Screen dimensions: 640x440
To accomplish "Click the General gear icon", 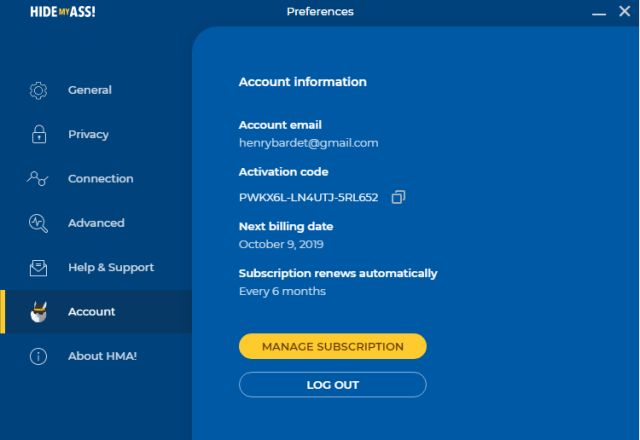I will click(38, 90).
